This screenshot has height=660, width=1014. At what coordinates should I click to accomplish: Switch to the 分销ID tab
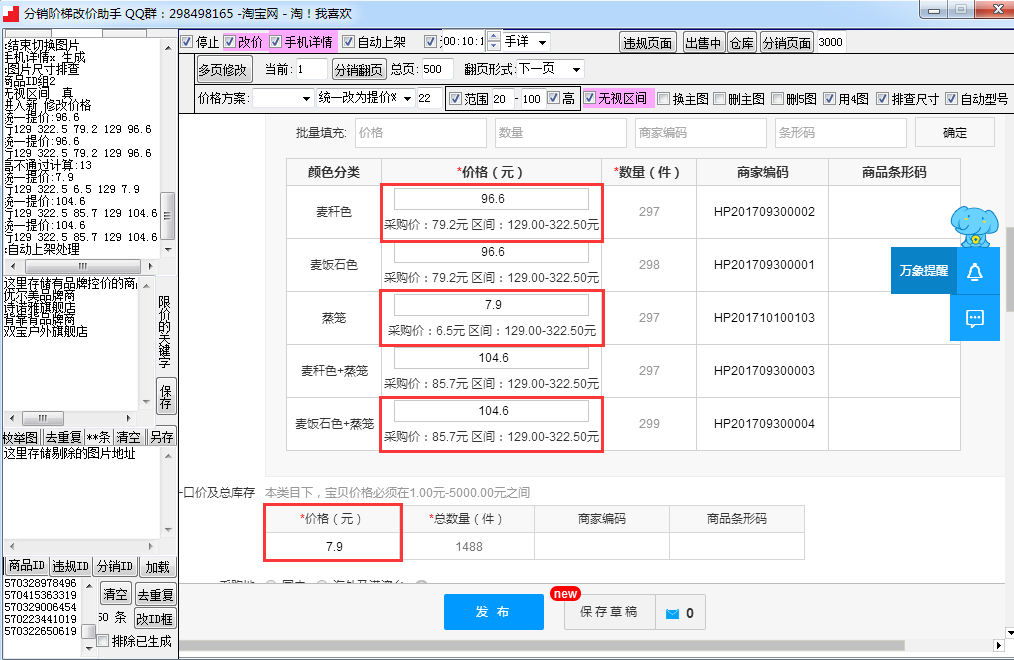[114, 566]
